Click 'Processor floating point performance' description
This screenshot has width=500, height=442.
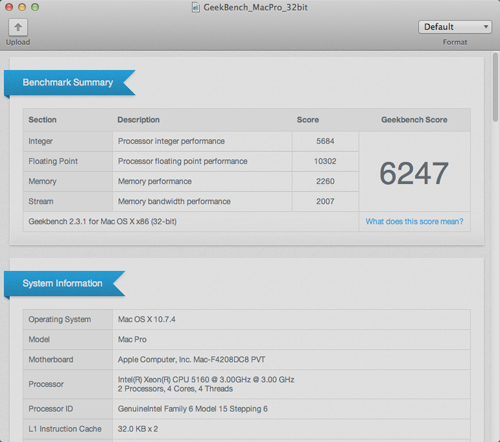coord(183,161)
